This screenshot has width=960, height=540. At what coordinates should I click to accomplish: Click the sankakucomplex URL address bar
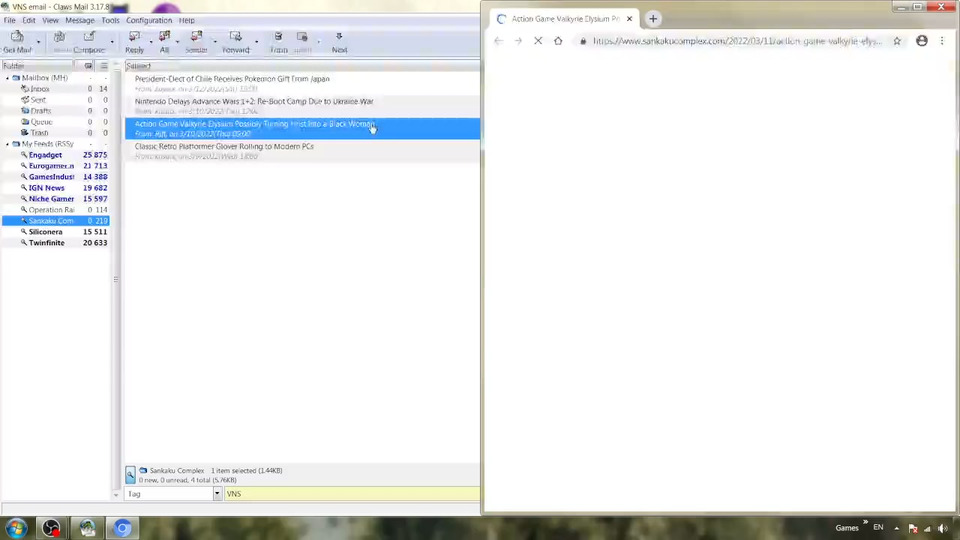point(737,41)
